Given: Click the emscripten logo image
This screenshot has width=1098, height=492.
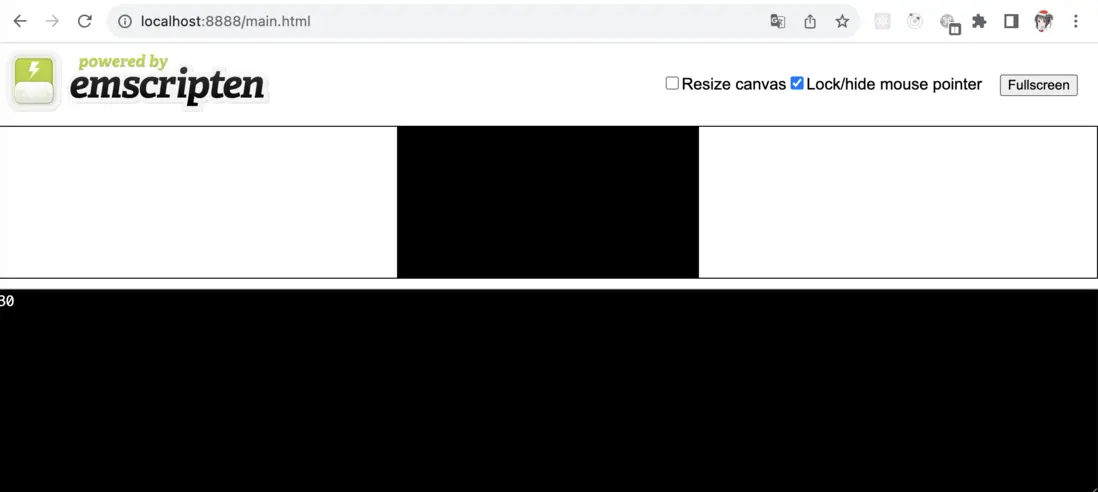Looking at the screenshot, I should coord(138,81).
